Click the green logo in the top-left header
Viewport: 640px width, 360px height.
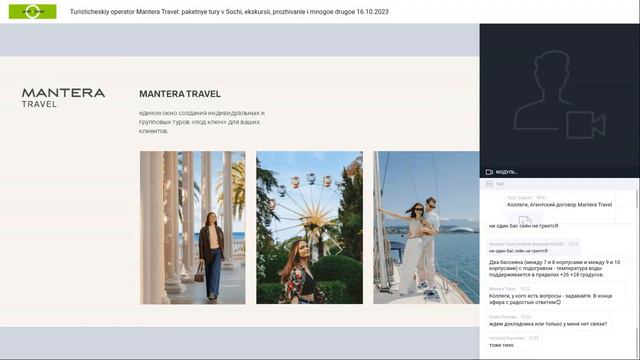[33, 11]
